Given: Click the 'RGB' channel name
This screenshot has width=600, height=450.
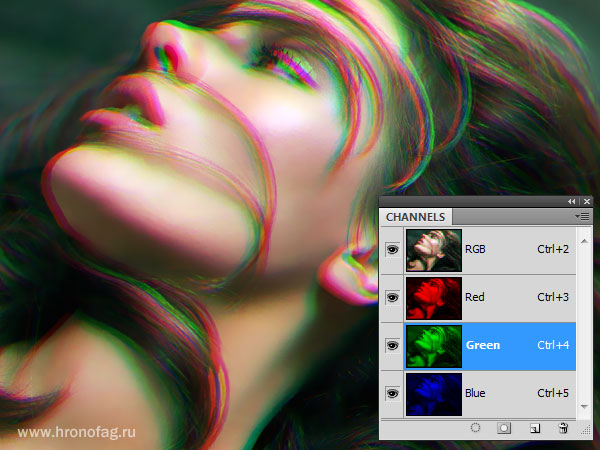Looking at the screenshot, I should coord(475,249).
